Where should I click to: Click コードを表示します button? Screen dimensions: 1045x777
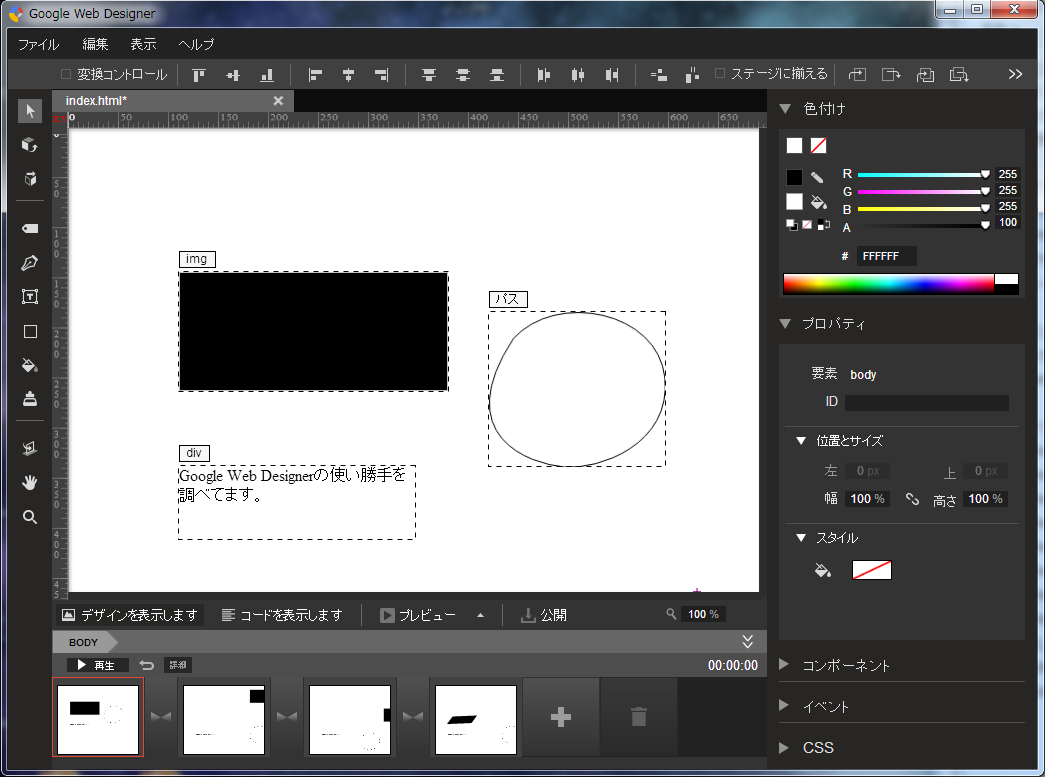point(282,615)
